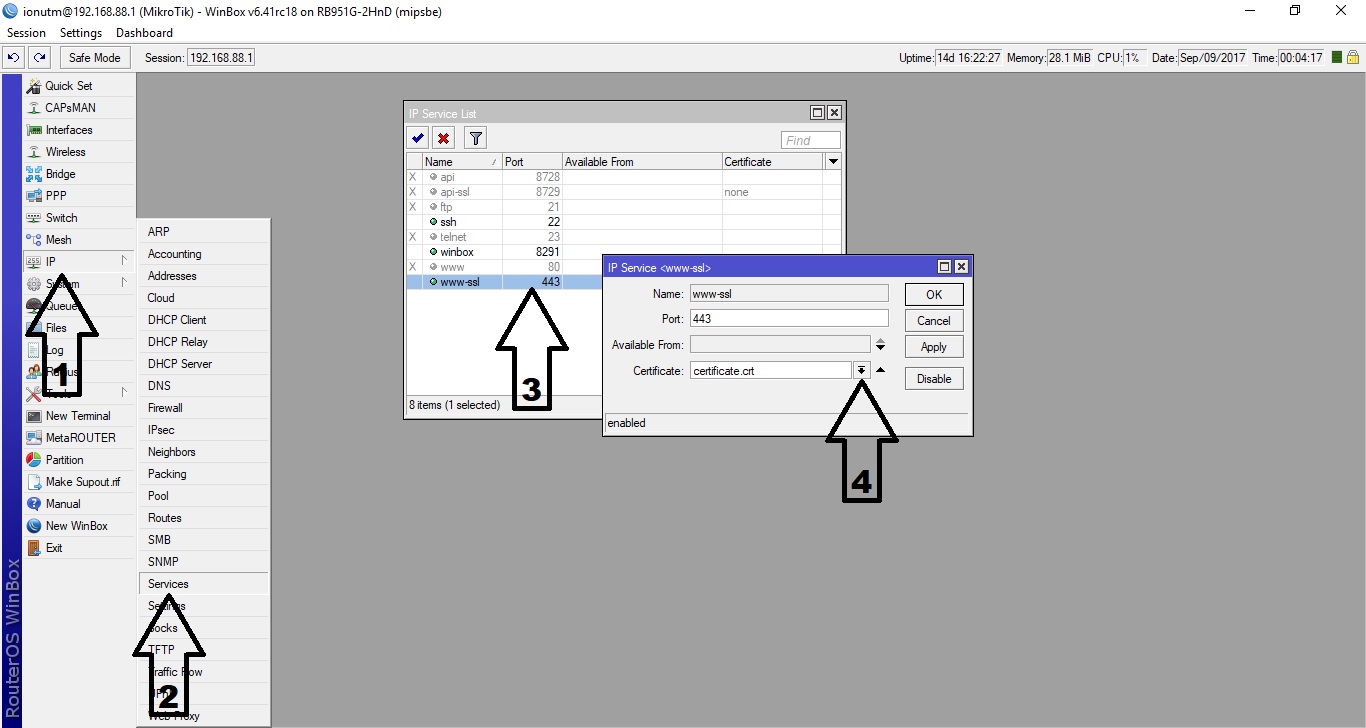
Task: Click the red X disable icon
Action: point(443,139)
